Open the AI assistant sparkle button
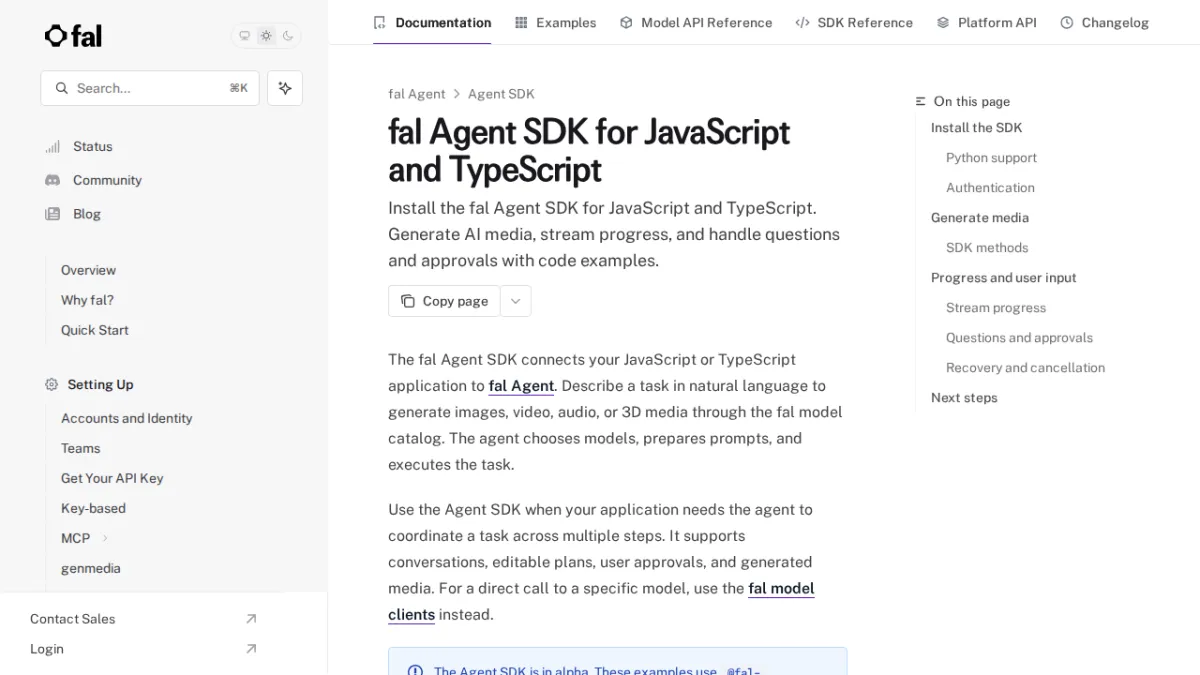This screenshot has height=675, width=1200. (285, 88)
